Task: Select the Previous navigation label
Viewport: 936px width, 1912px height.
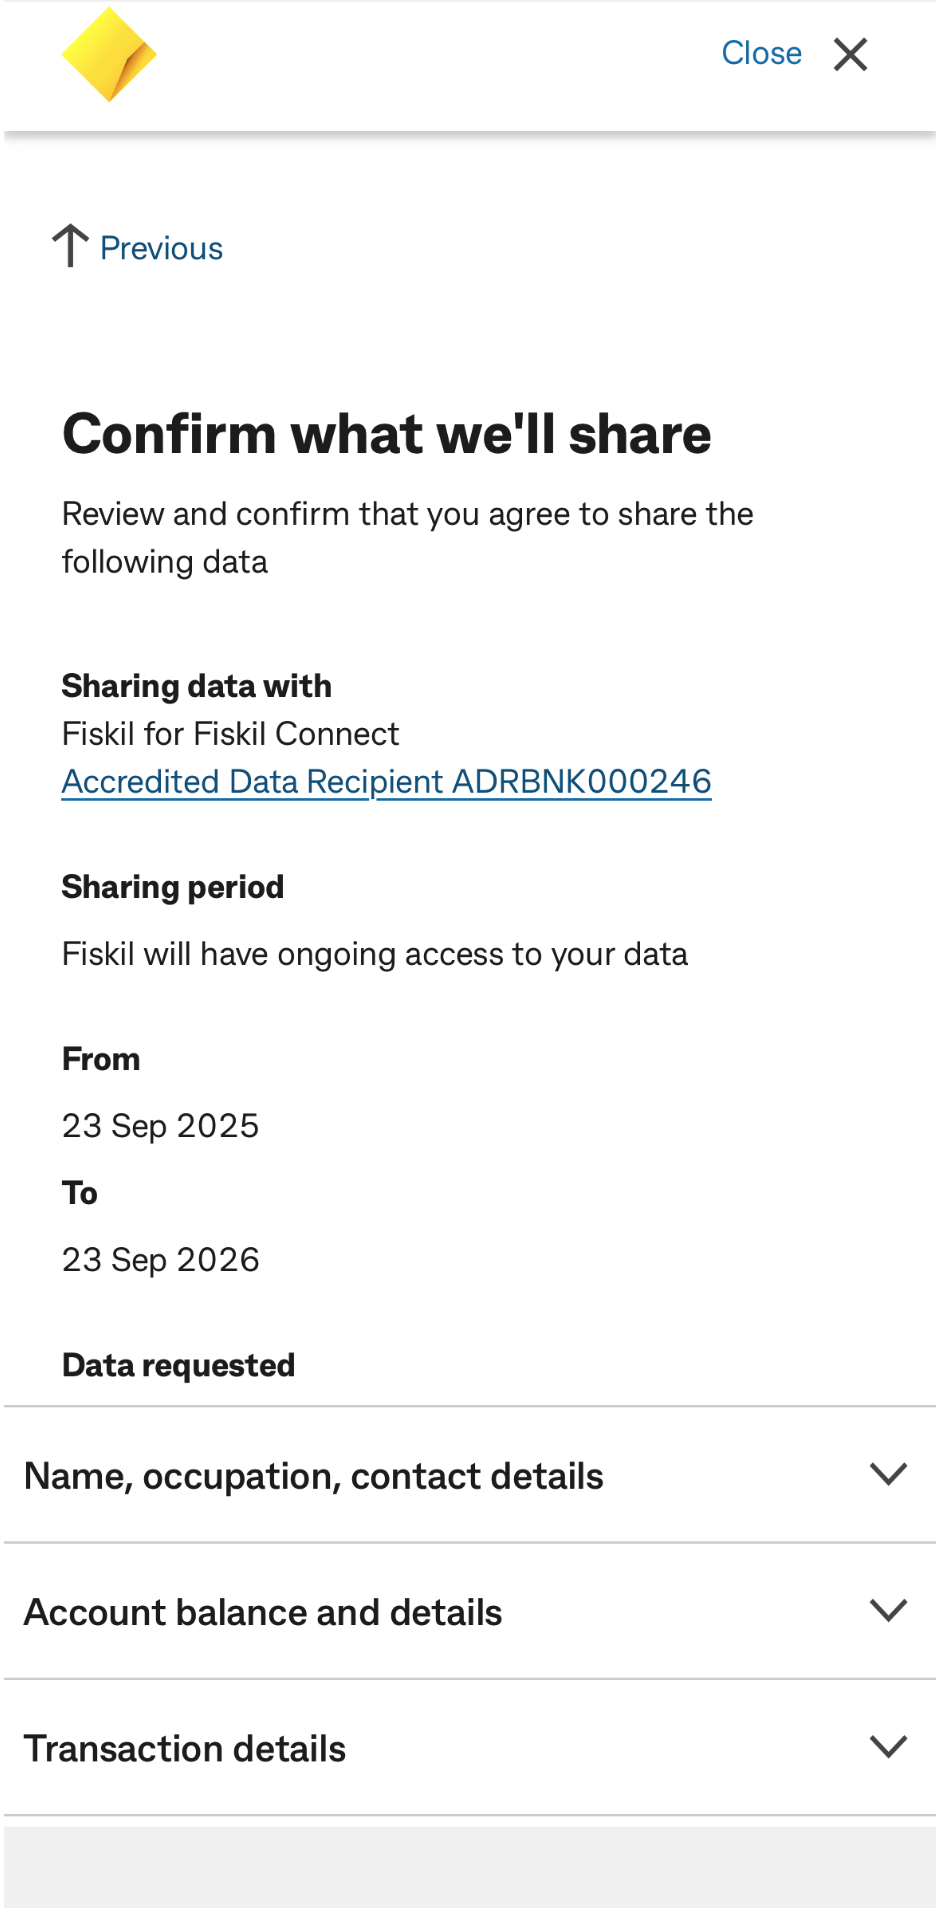Action: click(160, 247)
